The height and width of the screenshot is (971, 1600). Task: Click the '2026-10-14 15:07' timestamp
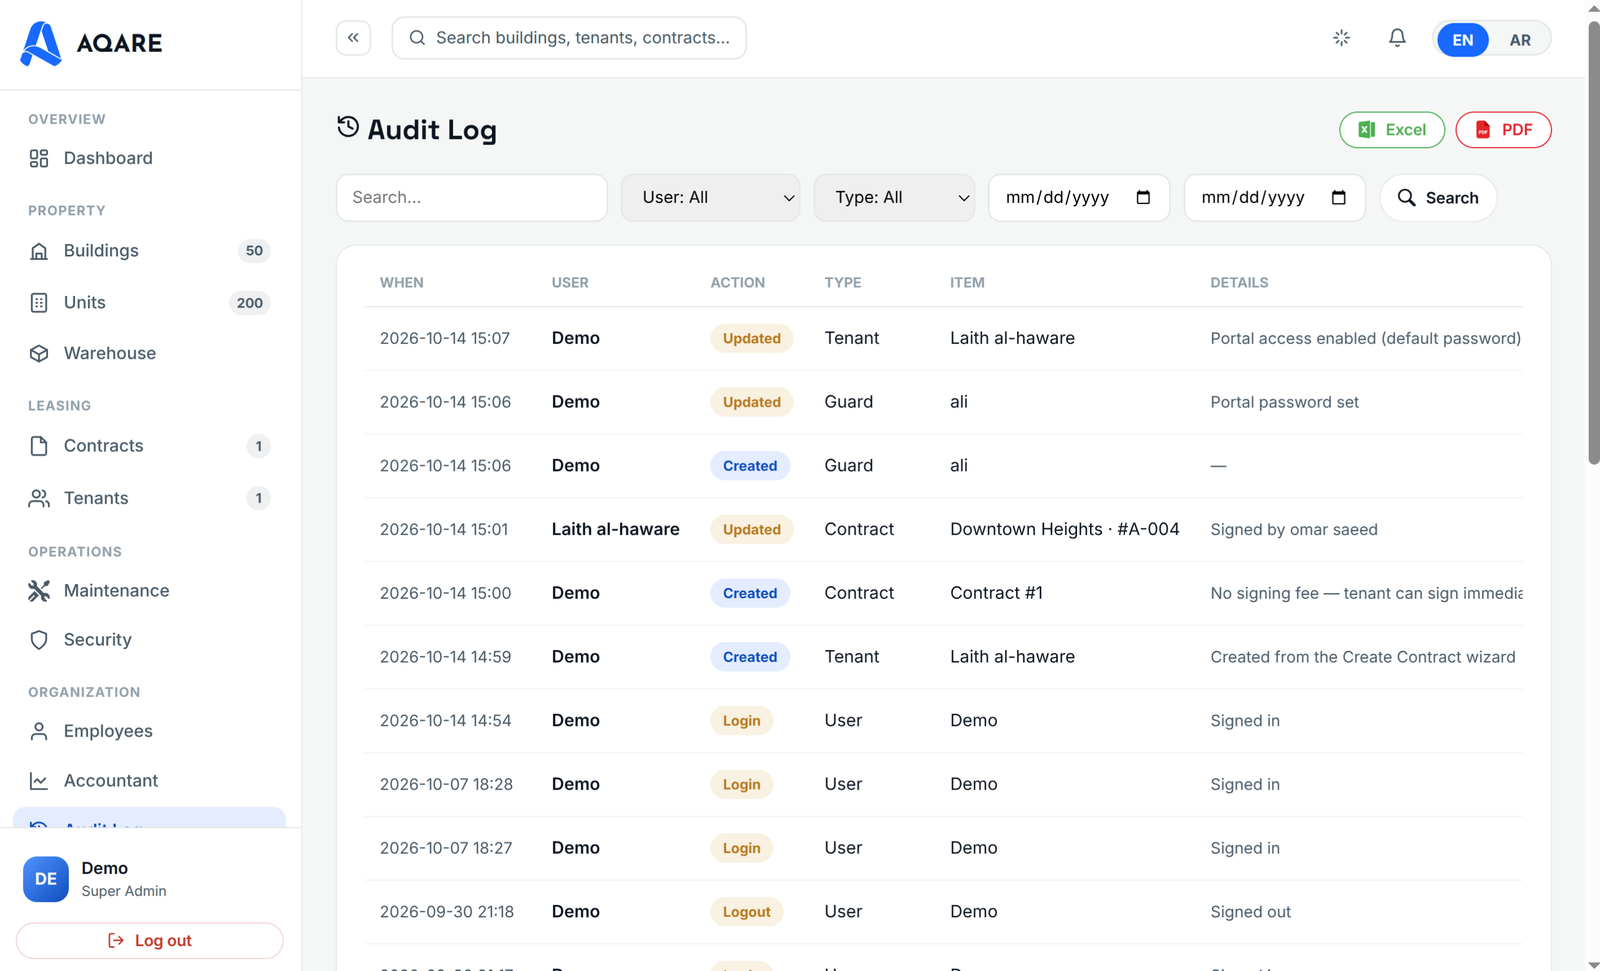click(x=445, y=338)
